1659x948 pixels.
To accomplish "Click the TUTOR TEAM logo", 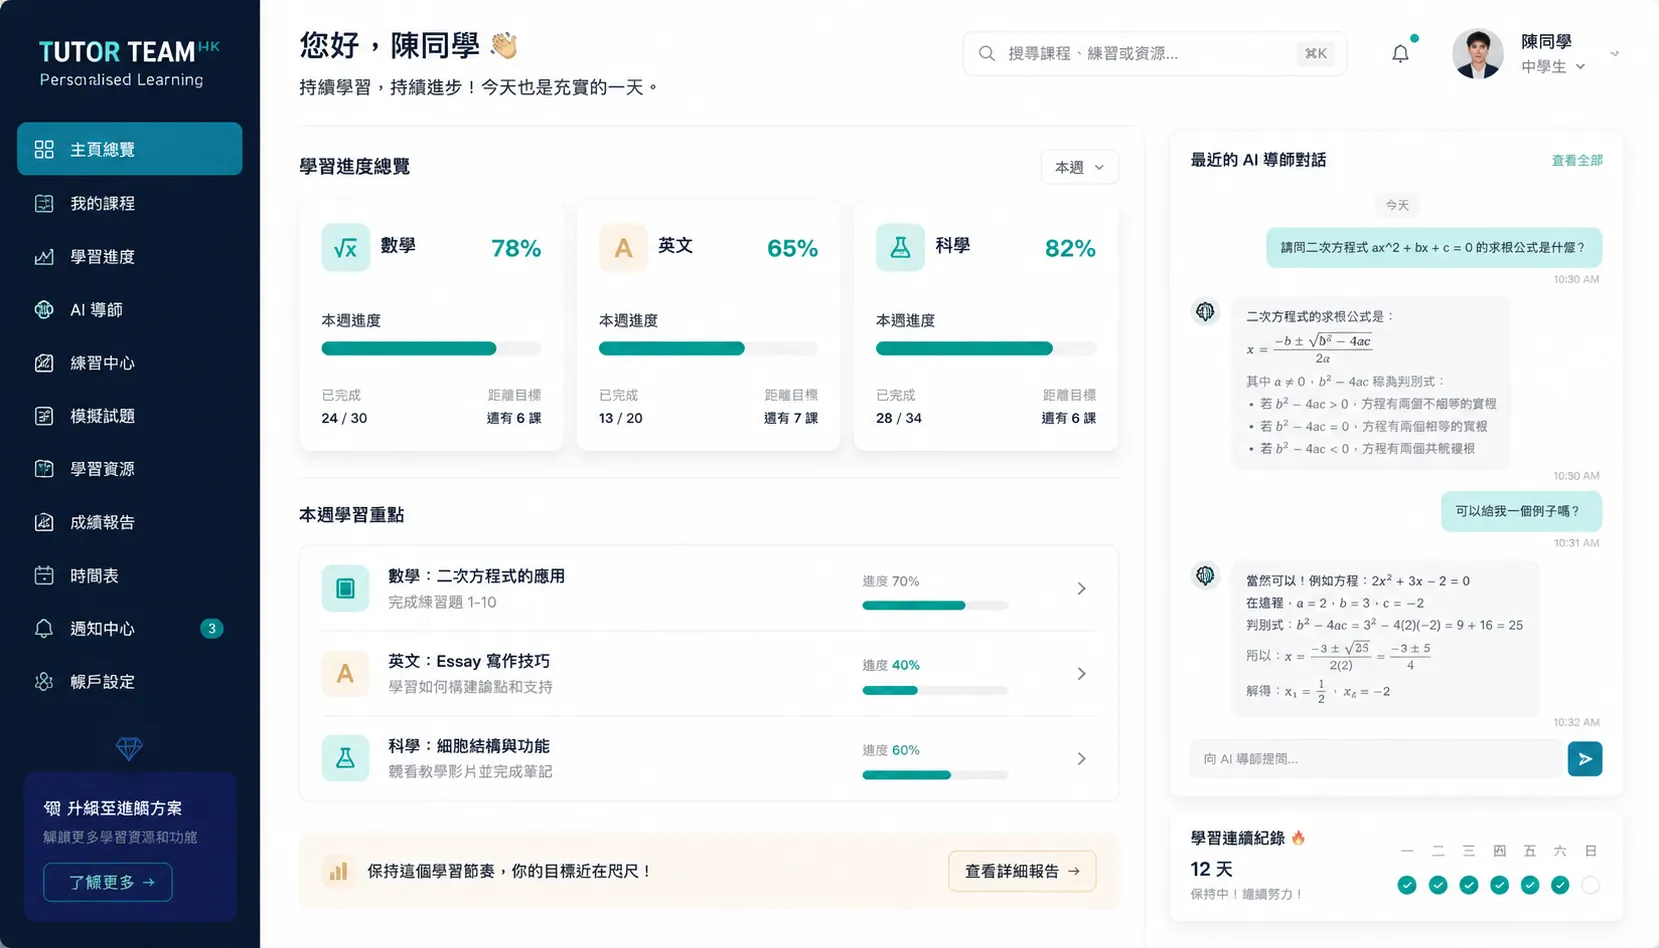I will (129, 63).
